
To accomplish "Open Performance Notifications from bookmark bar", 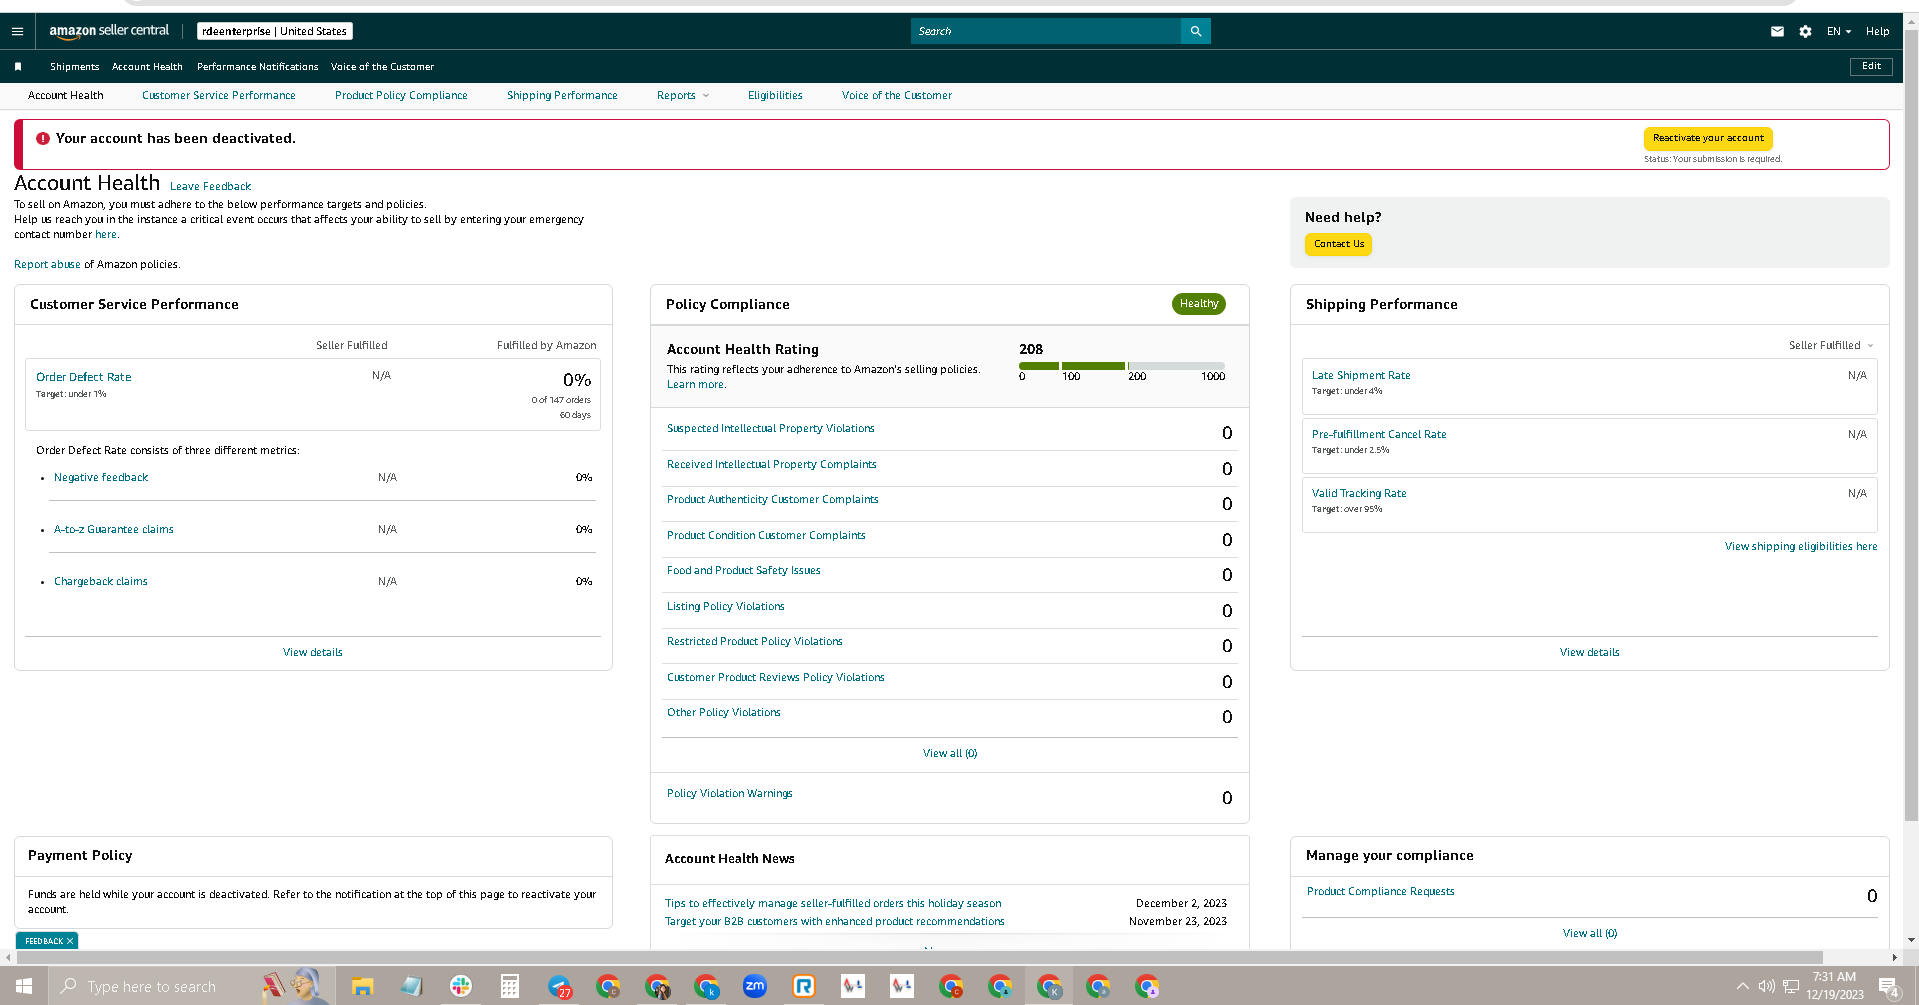I will coord(258,67).
